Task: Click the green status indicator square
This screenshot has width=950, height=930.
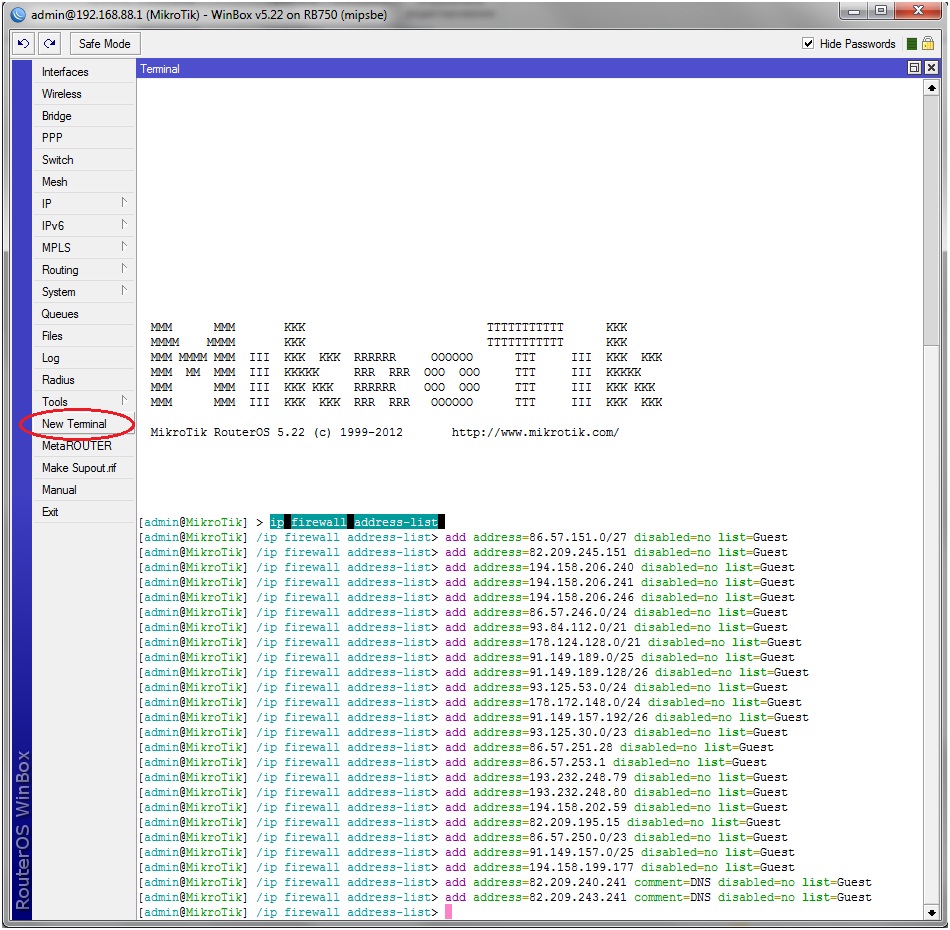Action: coord(911,44)
